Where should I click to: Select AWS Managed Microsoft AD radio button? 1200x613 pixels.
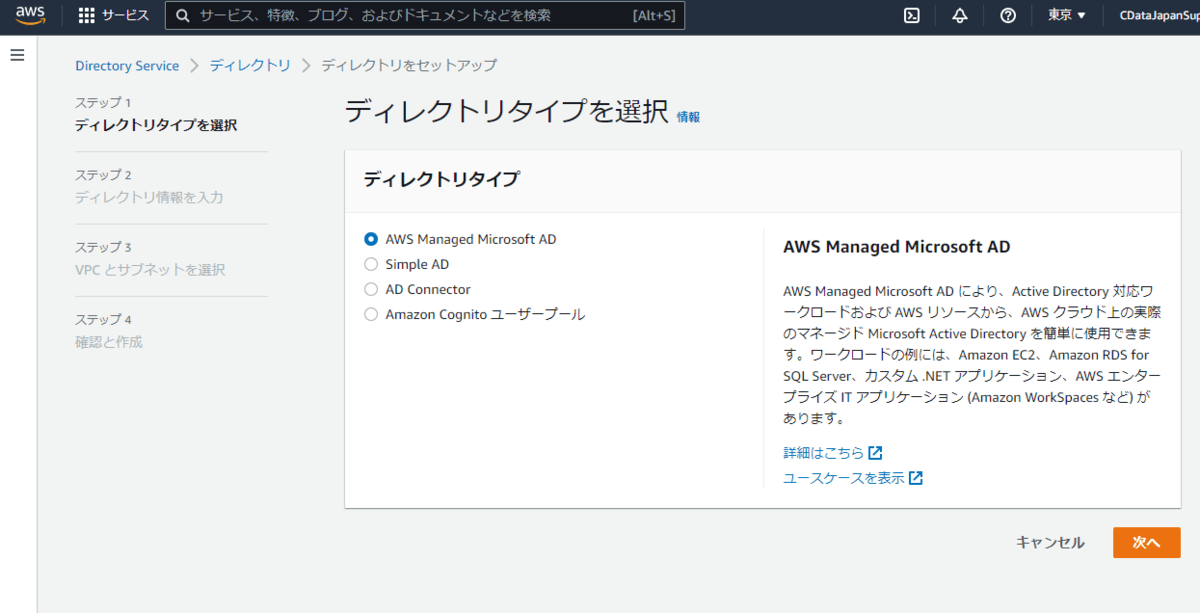371,239
